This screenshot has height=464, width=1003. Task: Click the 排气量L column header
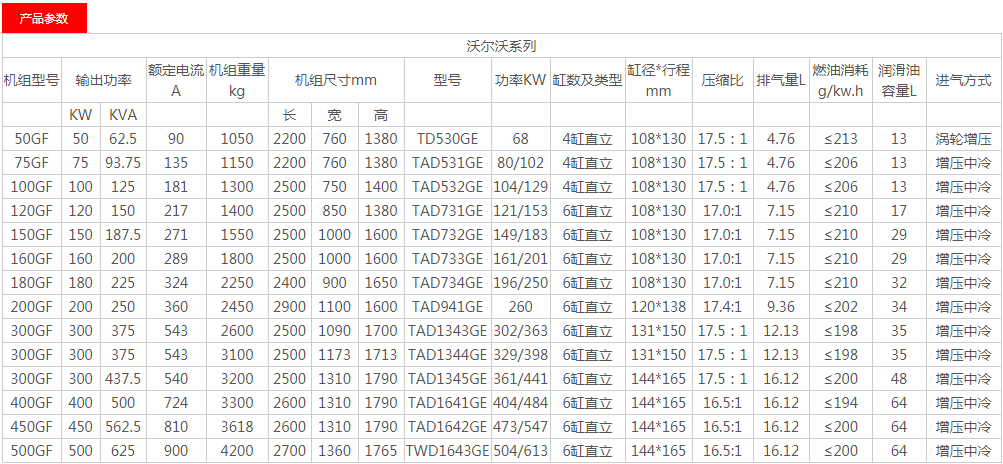click(x=780, y=81)
